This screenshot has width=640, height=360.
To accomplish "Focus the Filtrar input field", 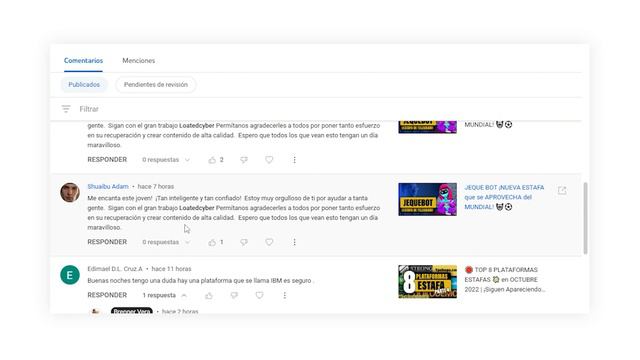I will click(x=89, y=109).
